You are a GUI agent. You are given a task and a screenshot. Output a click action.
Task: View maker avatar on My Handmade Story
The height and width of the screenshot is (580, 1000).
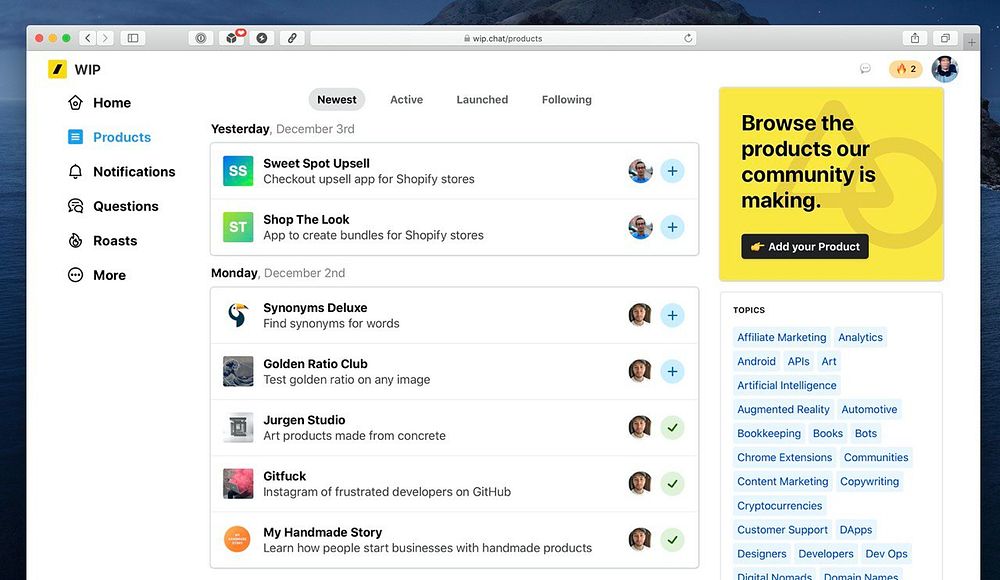pos(640,539)
